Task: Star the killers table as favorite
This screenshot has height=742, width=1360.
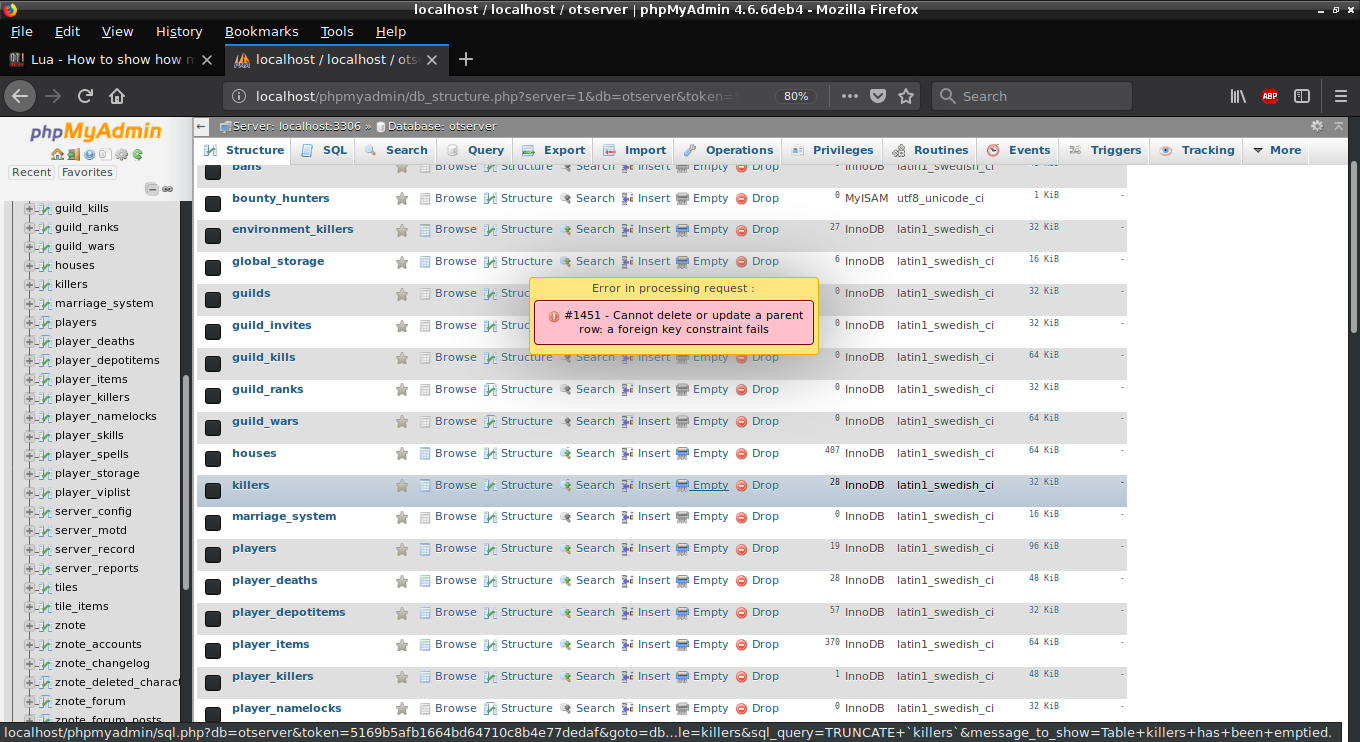Action: 402,485
